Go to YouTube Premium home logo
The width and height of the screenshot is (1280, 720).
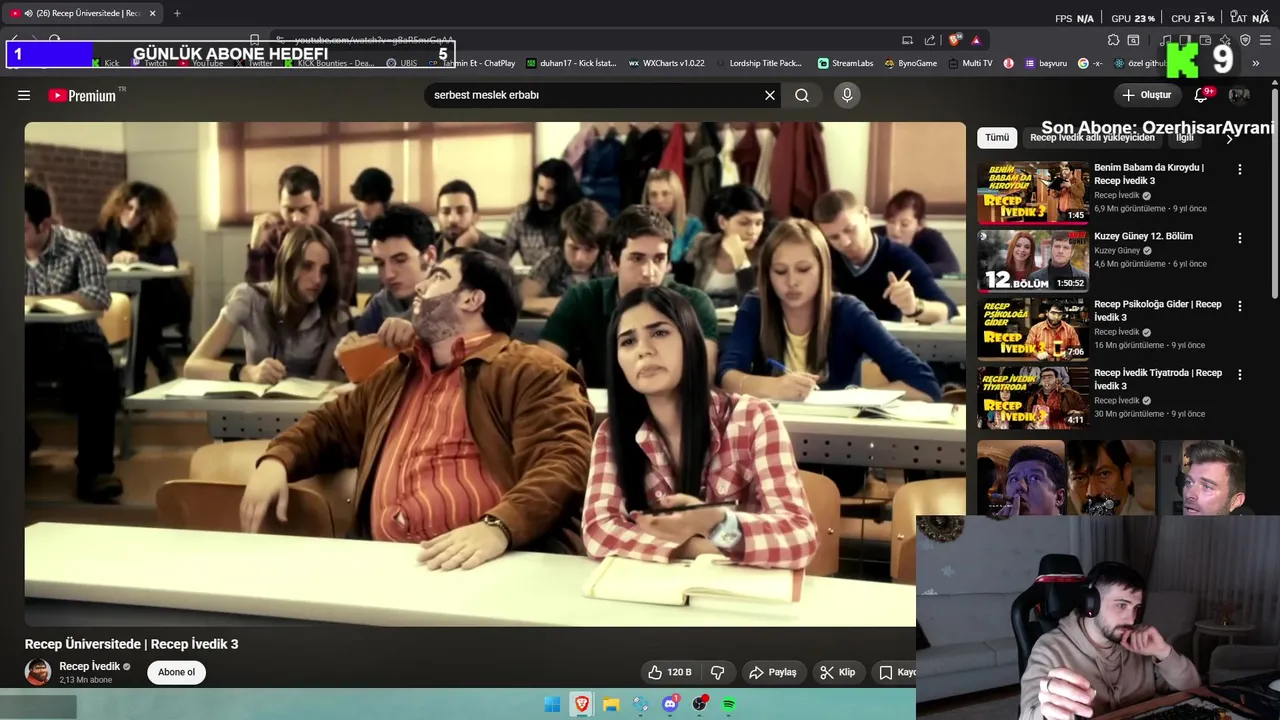(x=83, y=95)
